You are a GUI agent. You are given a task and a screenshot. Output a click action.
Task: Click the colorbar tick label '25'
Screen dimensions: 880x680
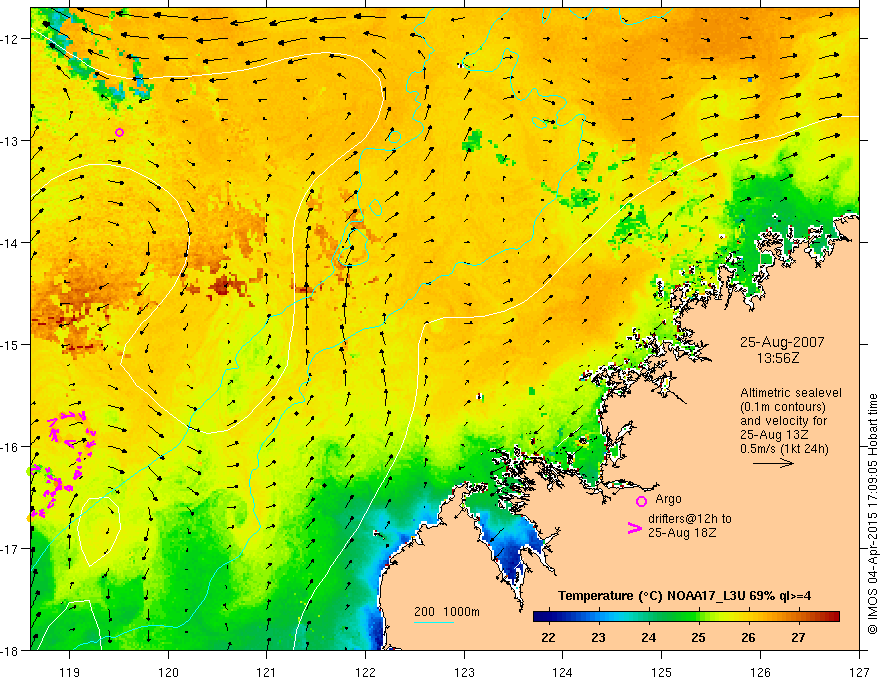(698, 637)
